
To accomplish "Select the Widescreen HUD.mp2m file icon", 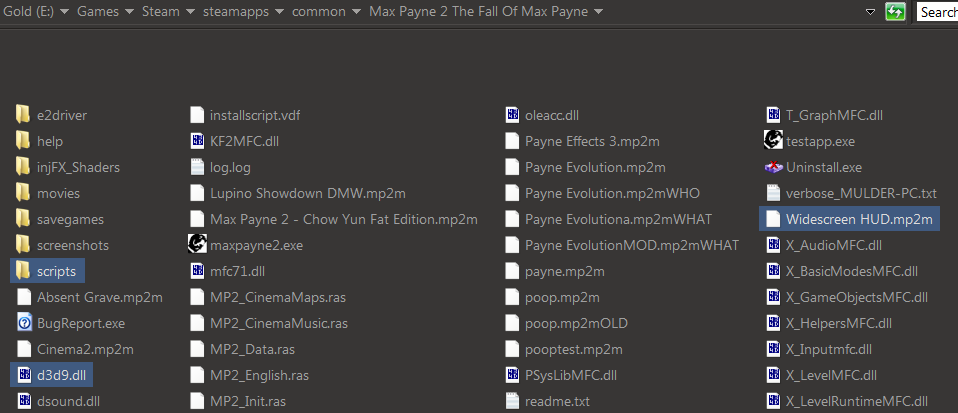I will click(x=772, y=218).
